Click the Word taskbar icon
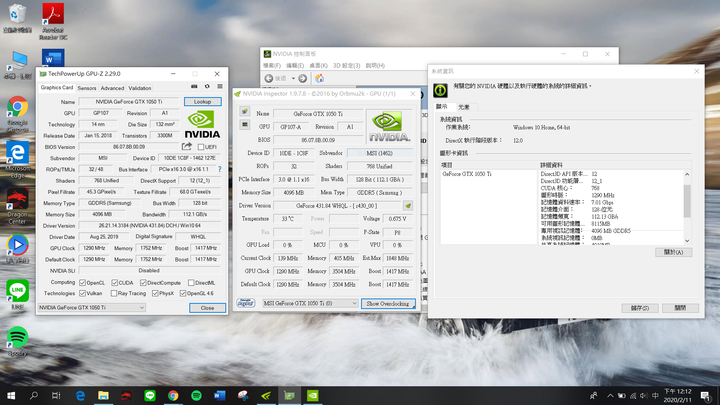The height and width of the screenshot is (405, 720). coord(219,395)
